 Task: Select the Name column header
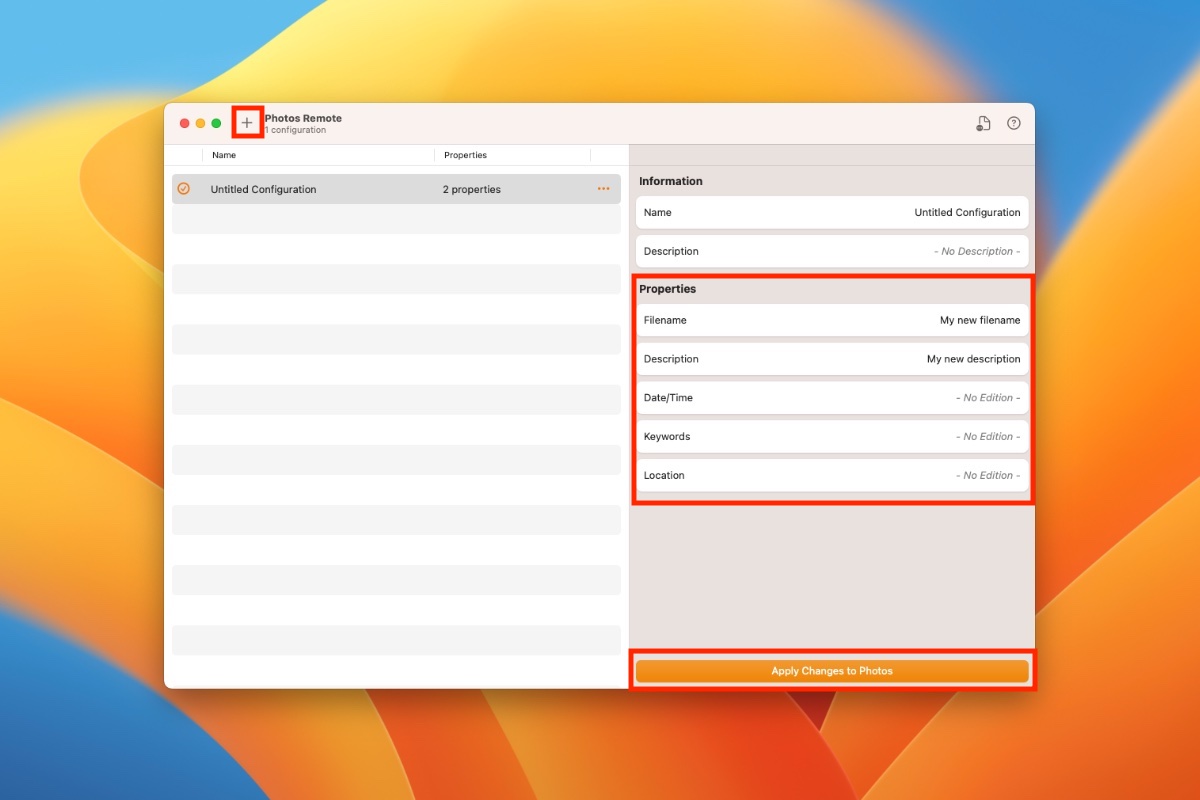tap(224, 155)
